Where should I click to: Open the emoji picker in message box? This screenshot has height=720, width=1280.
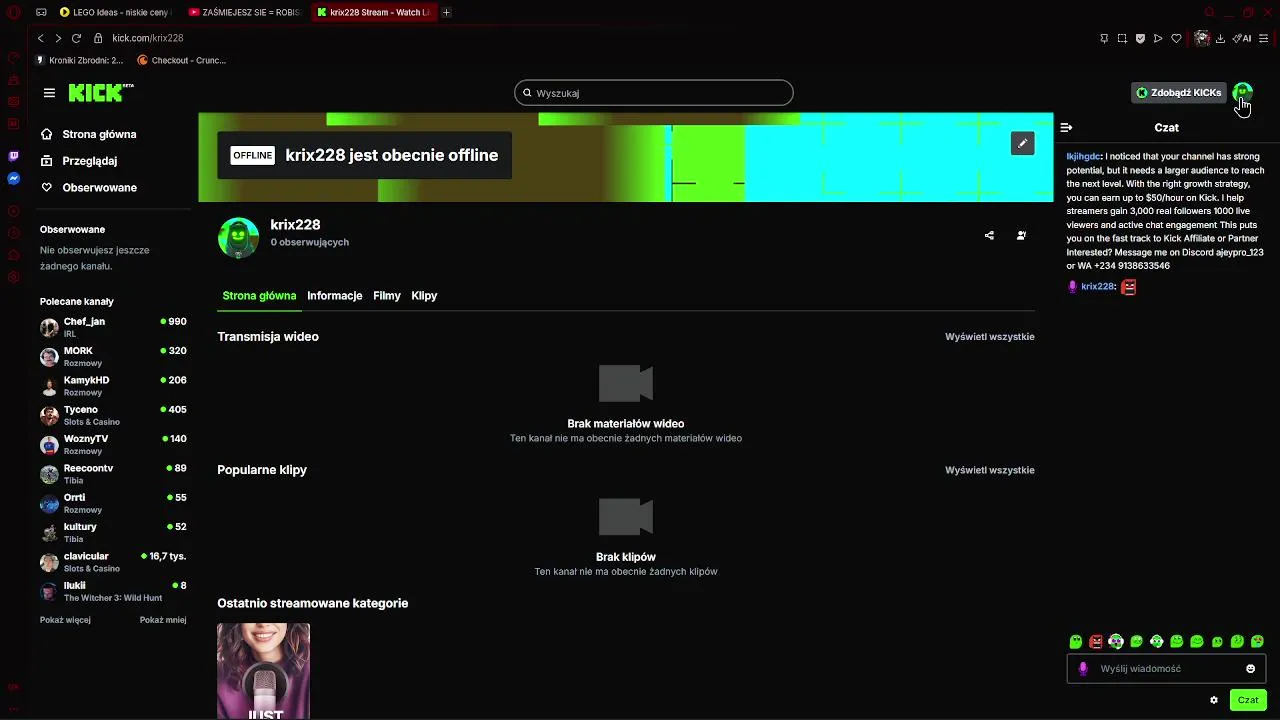1250,669
